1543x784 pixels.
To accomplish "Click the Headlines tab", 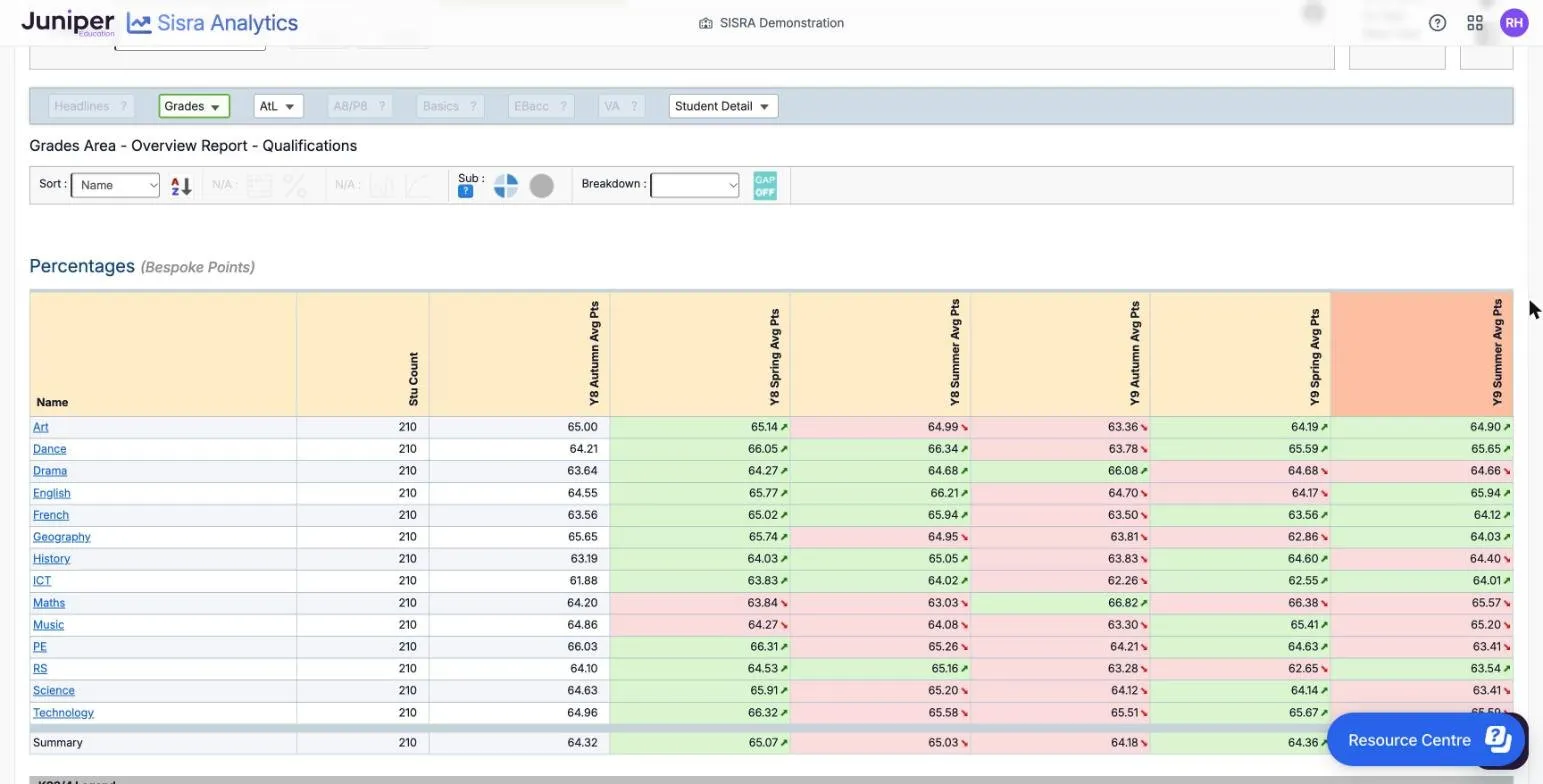I will (x=90, y=106).
